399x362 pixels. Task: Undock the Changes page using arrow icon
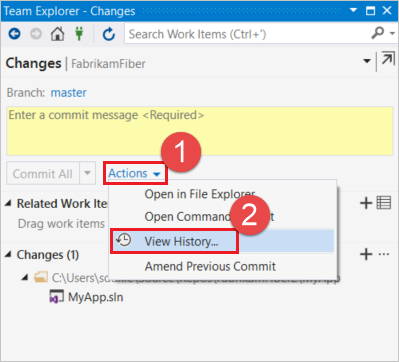click(x=388, y=59)
